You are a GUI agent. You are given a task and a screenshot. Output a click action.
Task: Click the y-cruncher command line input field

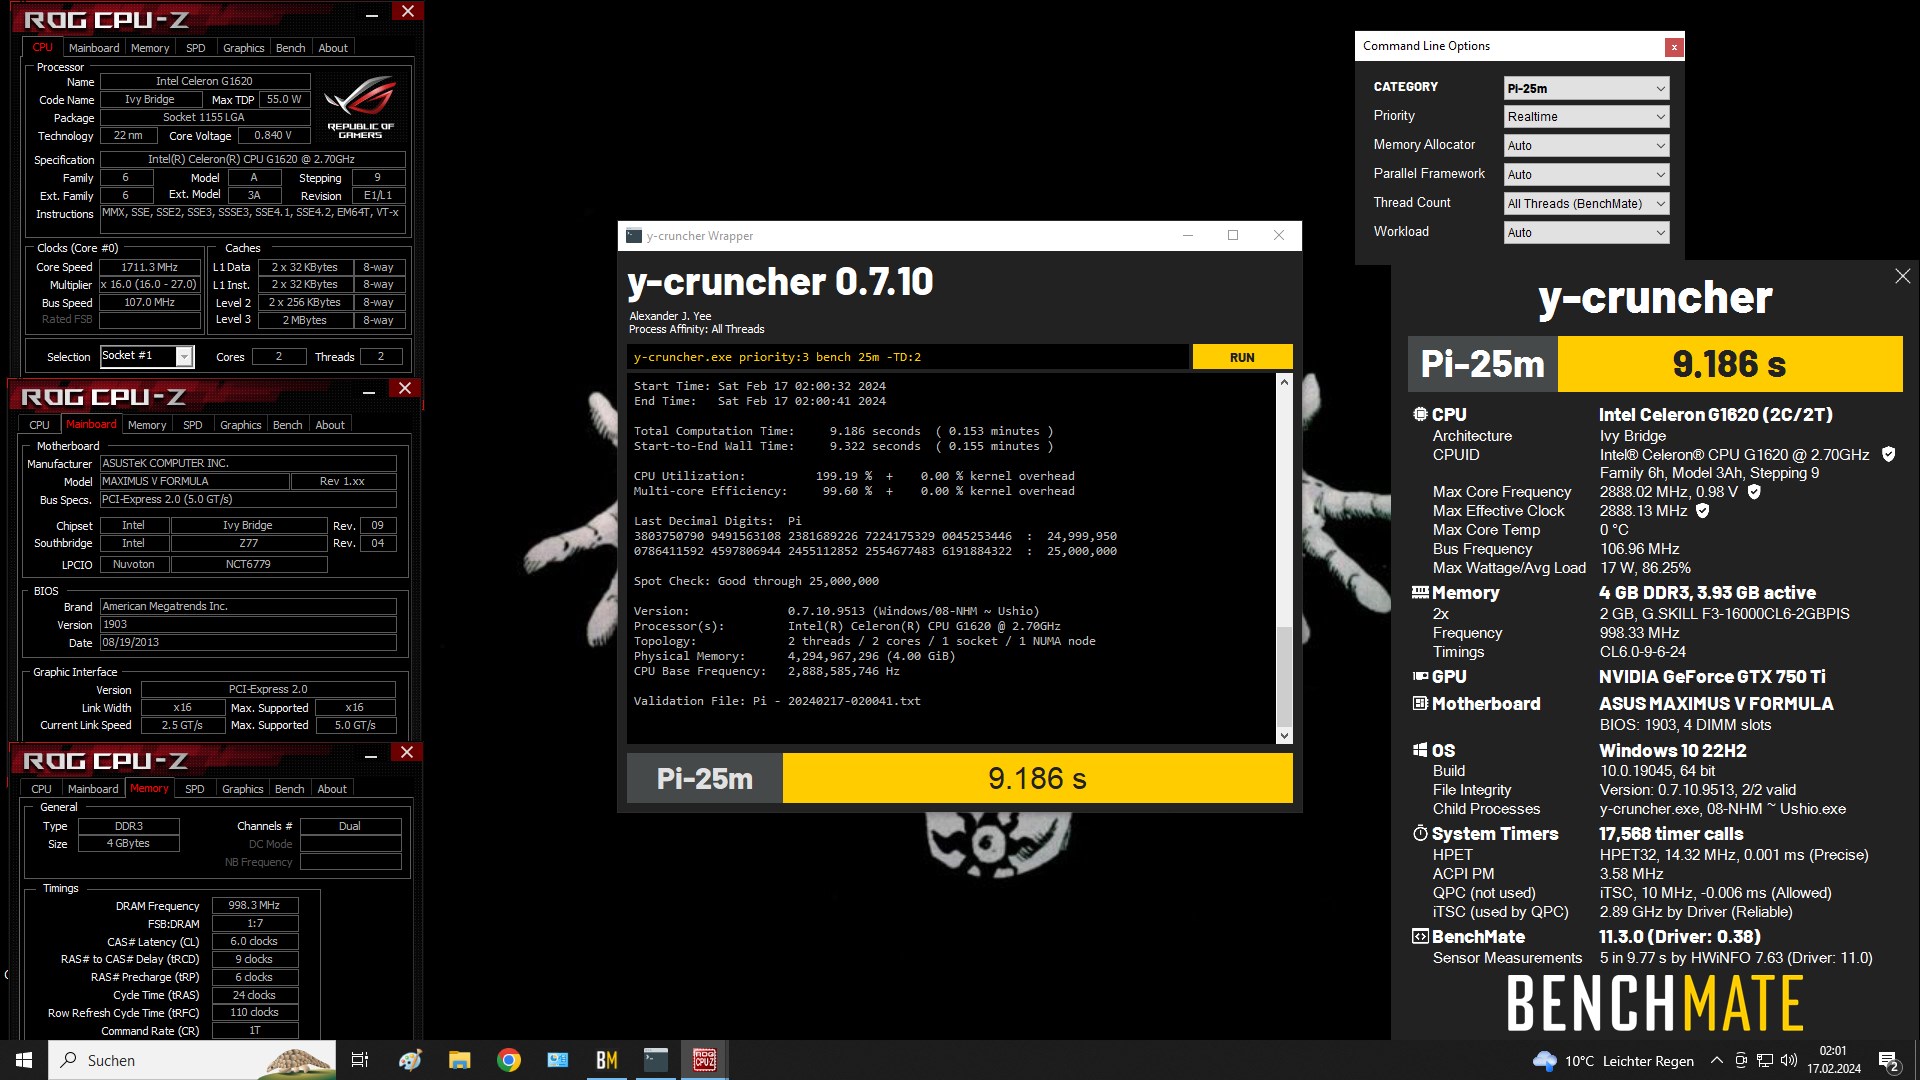click(x=908, y=357)
